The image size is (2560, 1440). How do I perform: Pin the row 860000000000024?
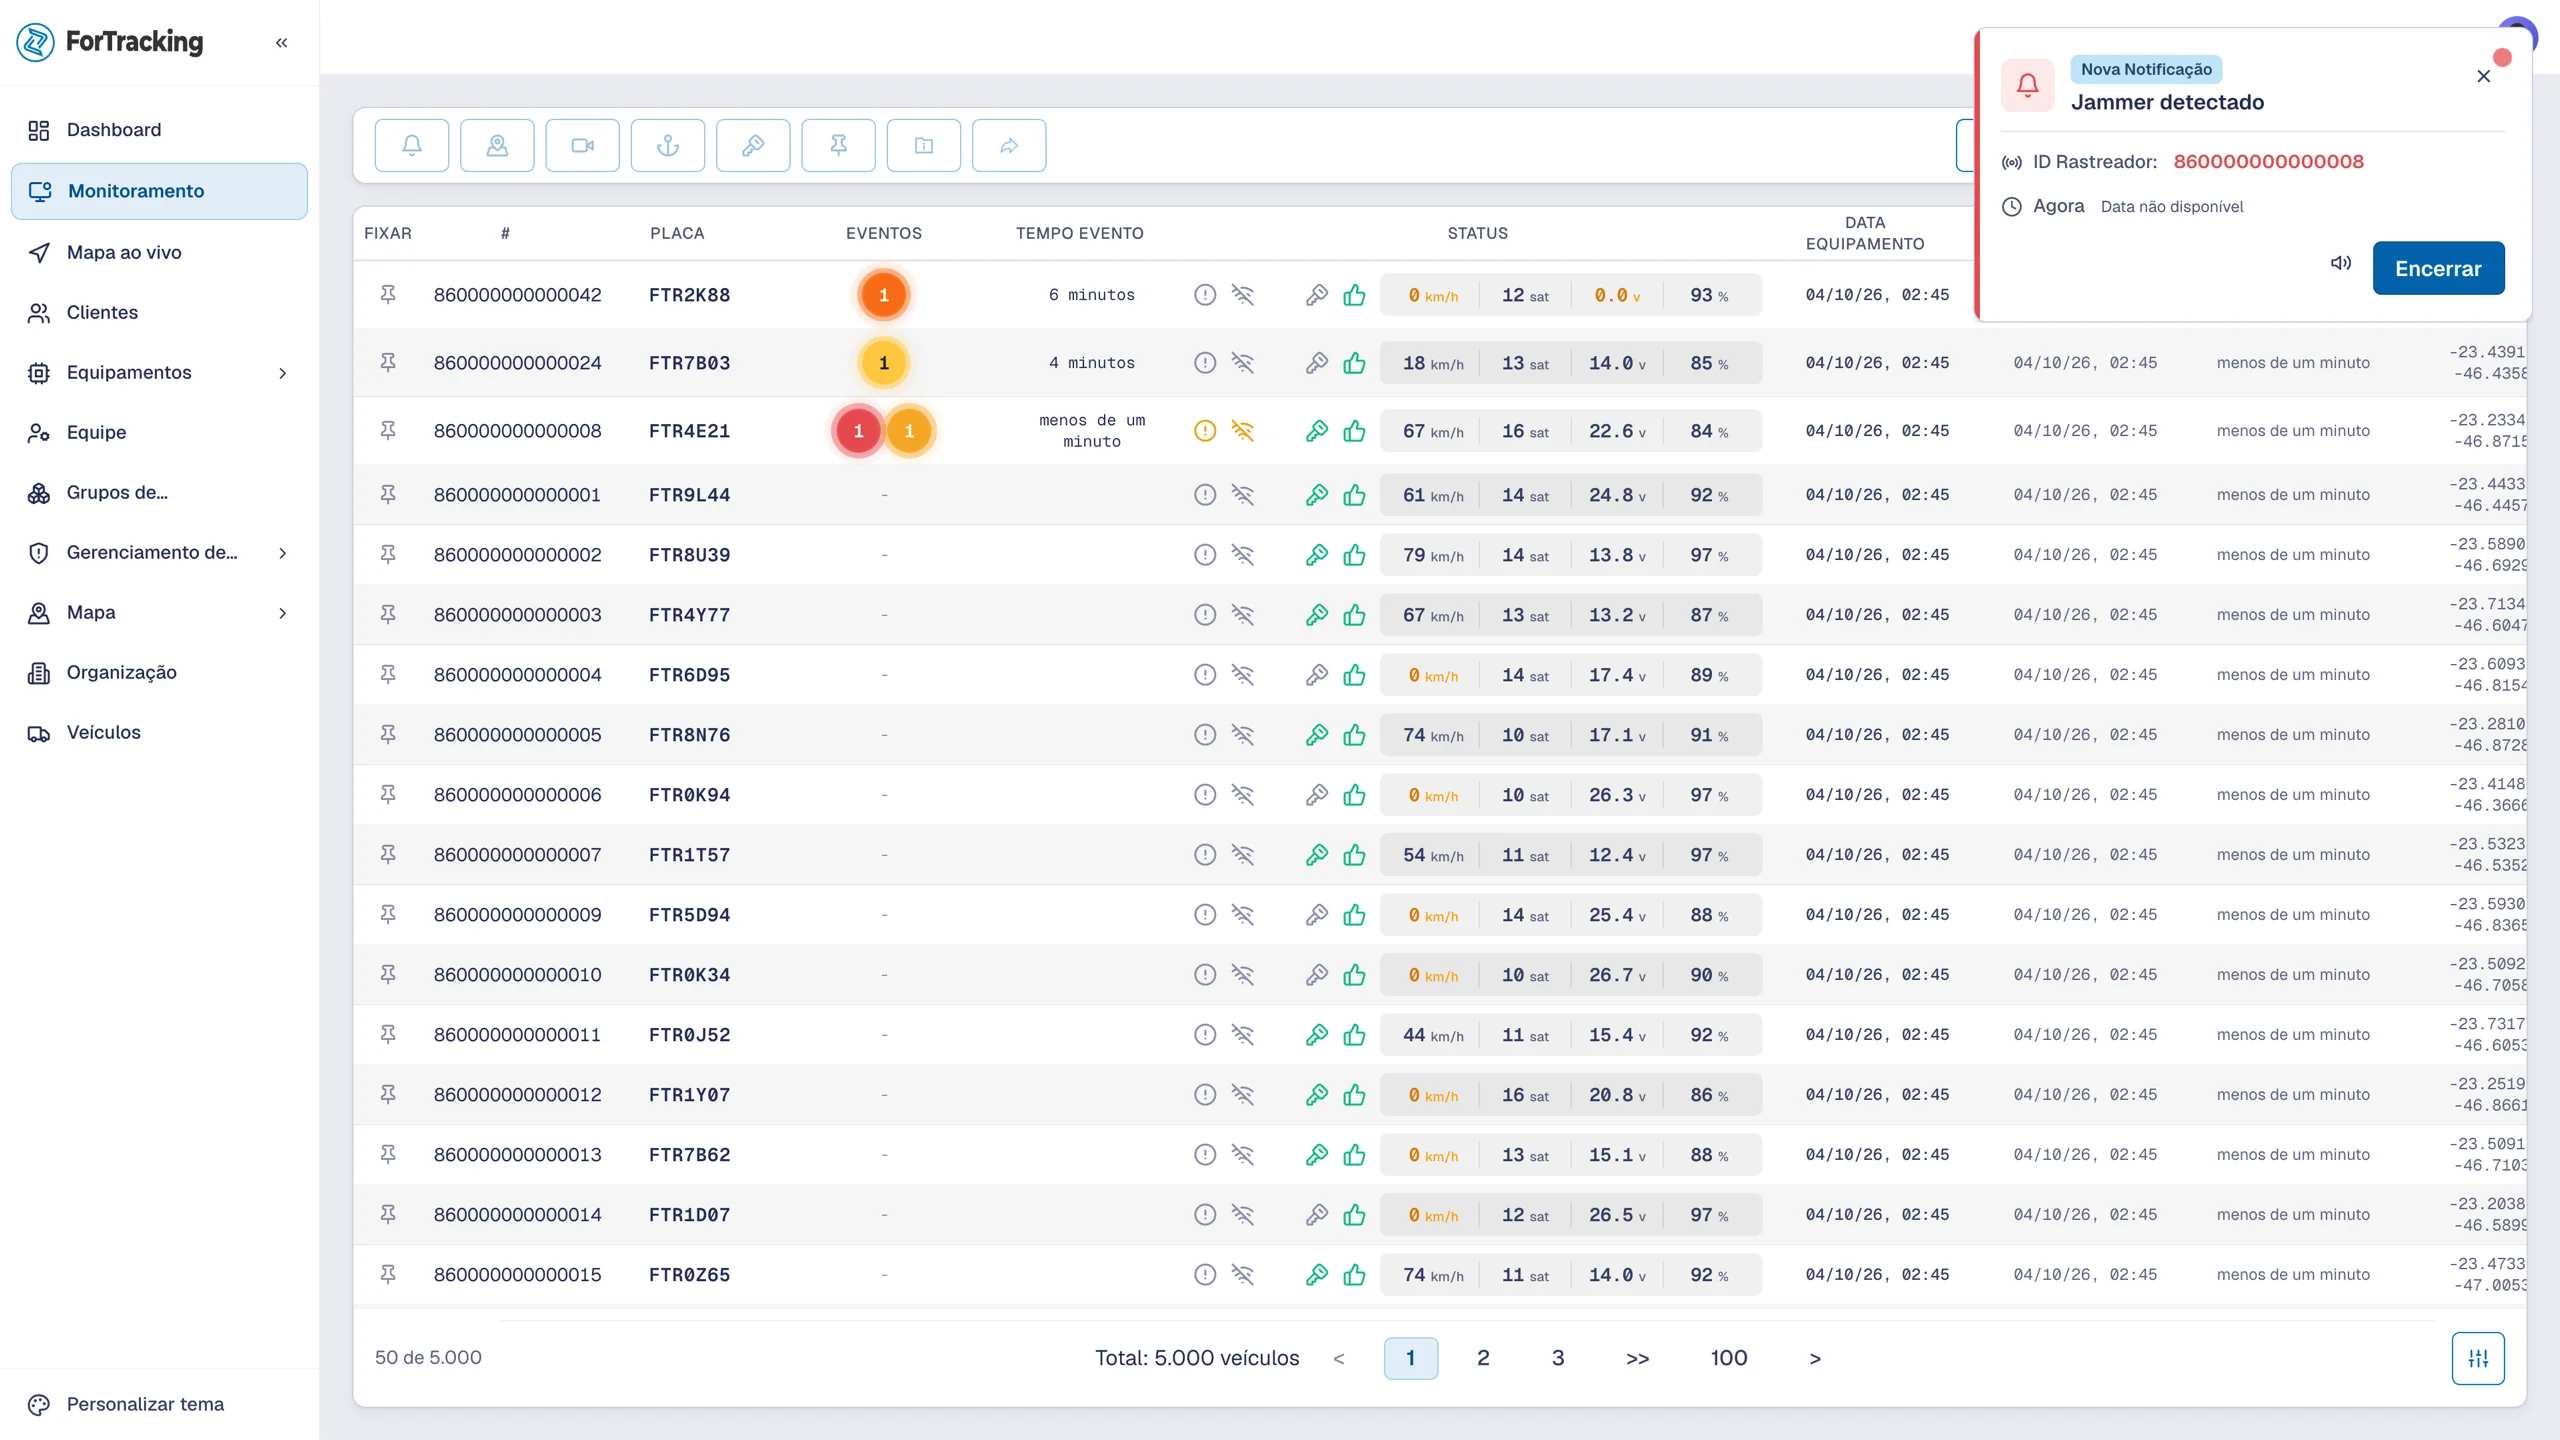coord(388,363)
